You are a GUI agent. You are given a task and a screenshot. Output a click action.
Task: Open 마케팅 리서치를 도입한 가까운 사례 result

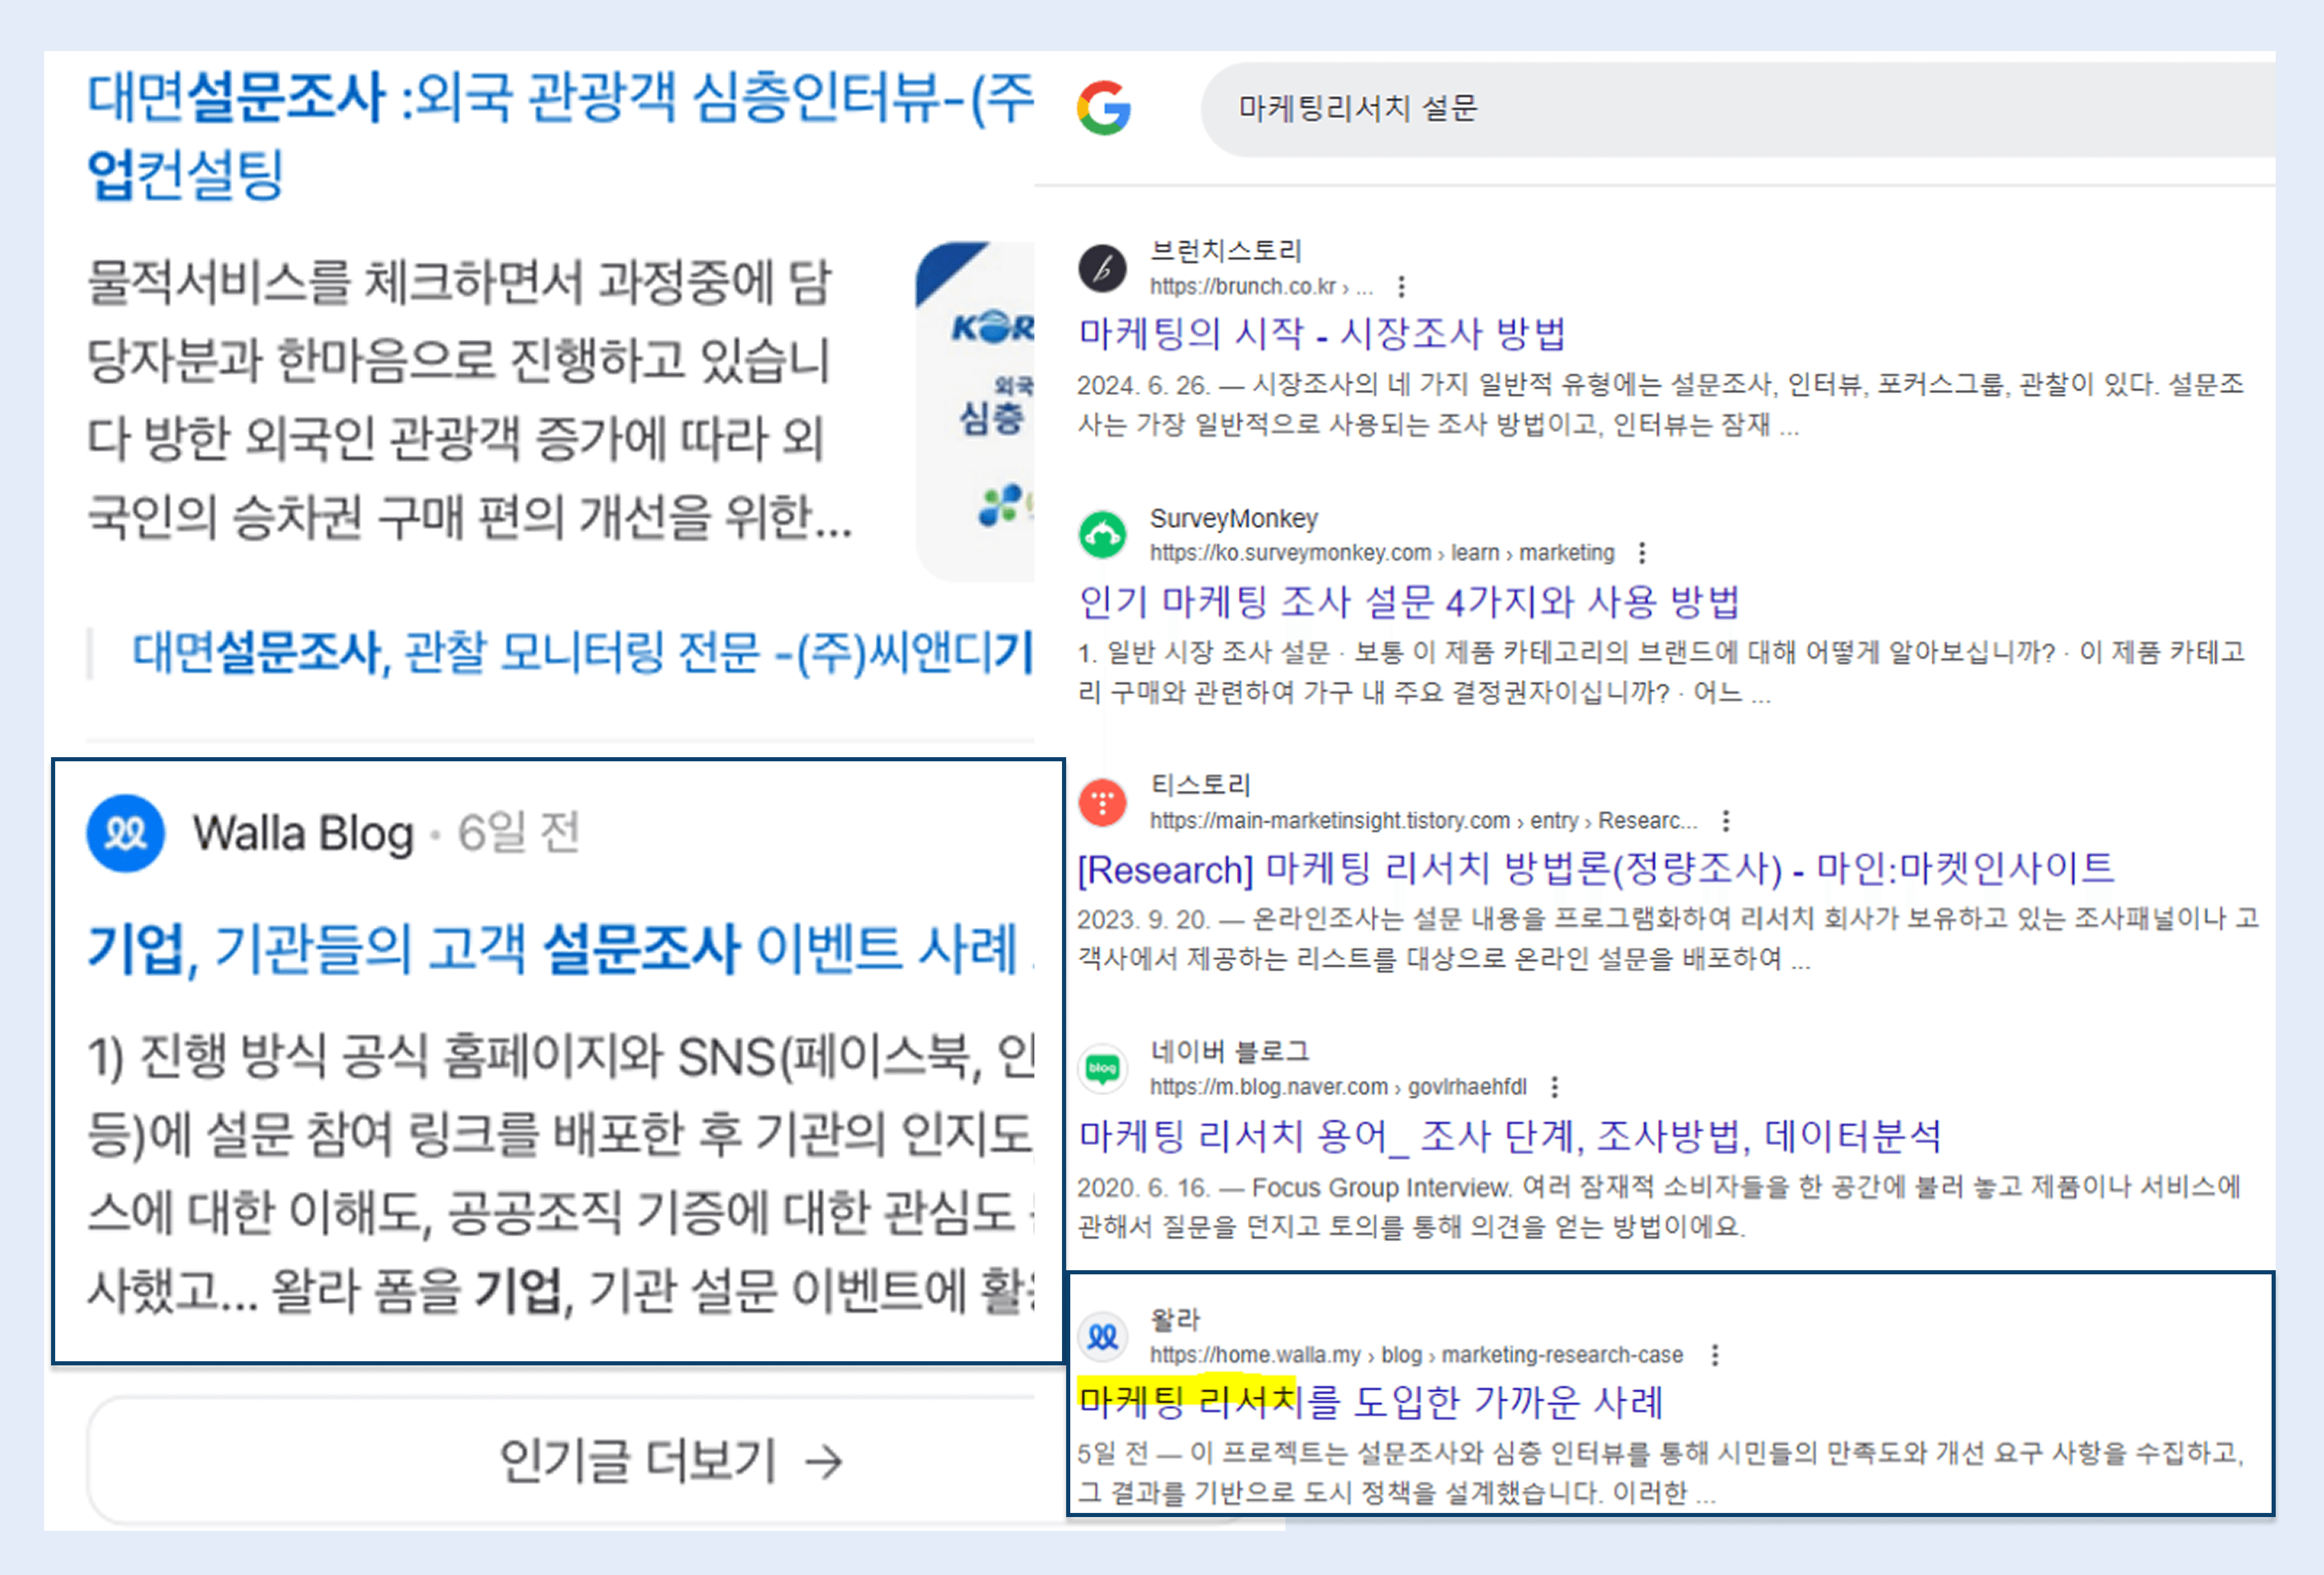coord(1370,1402)
